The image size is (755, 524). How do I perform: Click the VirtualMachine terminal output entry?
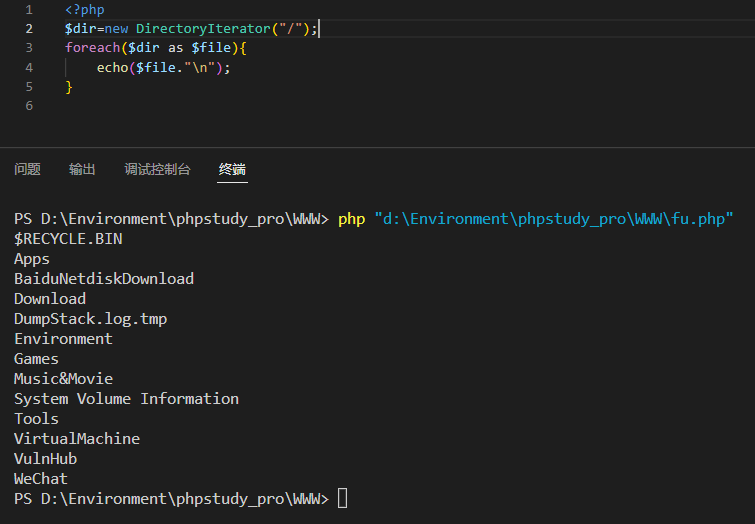point(77,439)
